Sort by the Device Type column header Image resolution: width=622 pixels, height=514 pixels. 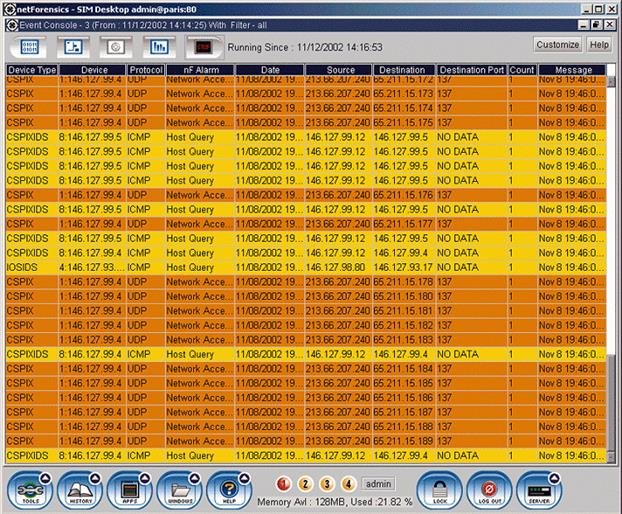(31, 70)
